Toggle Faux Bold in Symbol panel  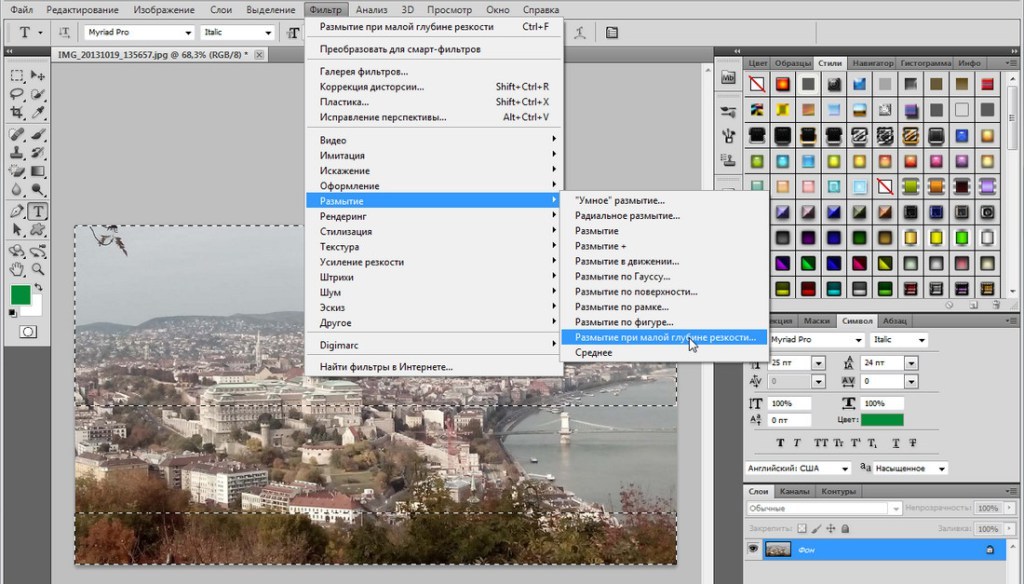click(x=780, y=443)
